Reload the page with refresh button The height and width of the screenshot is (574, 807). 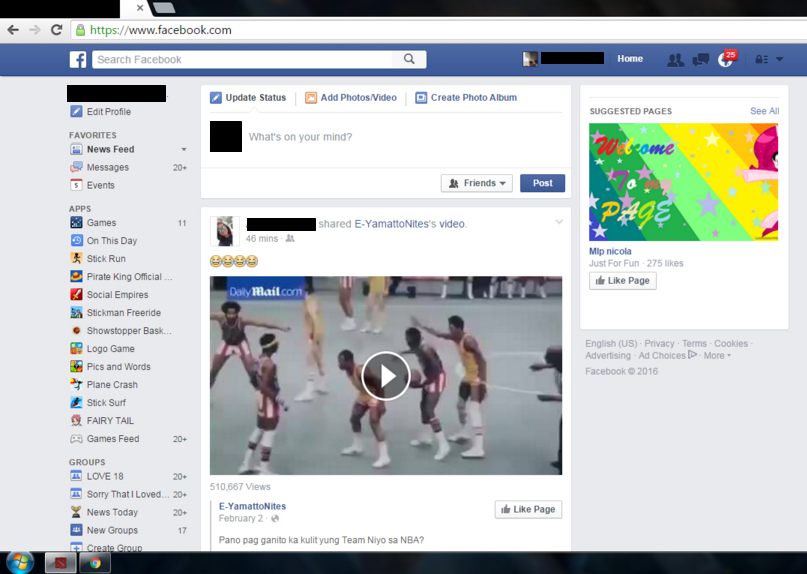[x=57, y=30]
